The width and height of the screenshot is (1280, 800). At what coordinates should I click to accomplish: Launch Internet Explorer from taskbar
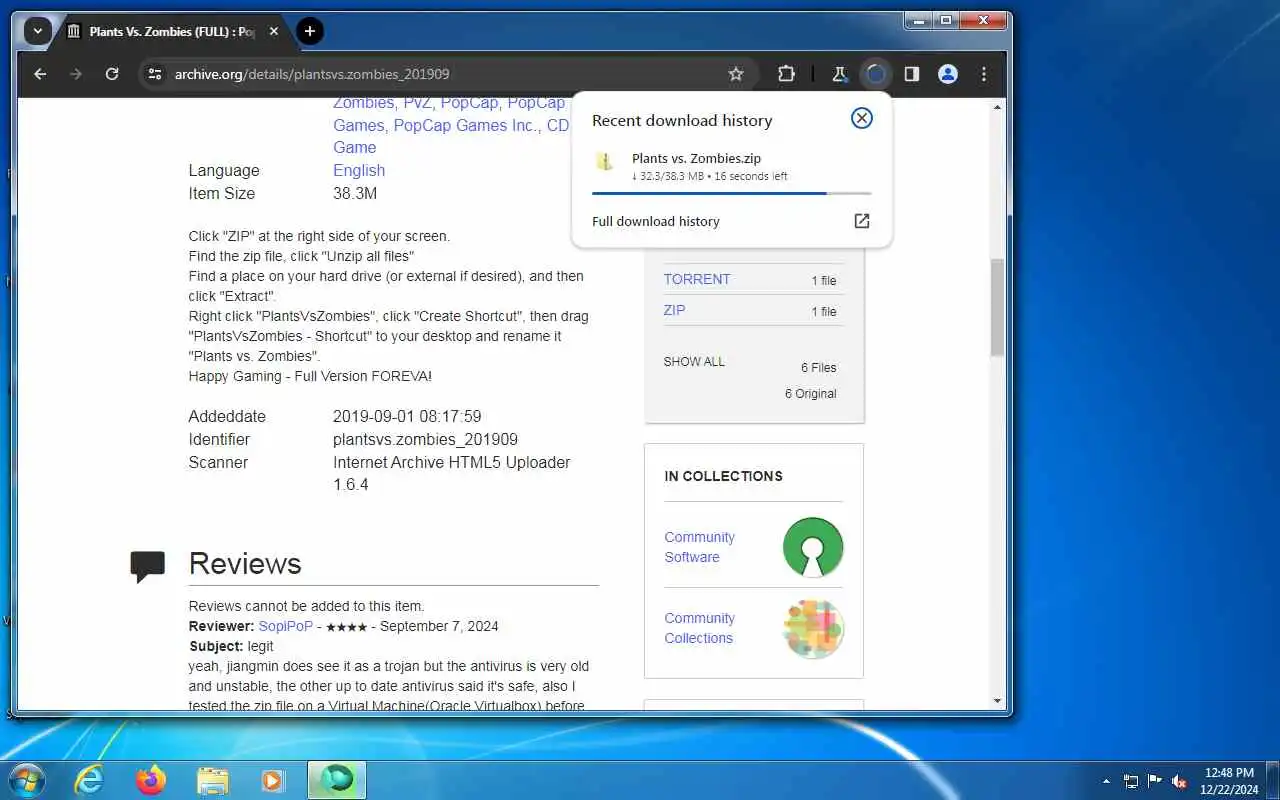tap(90, 780)
